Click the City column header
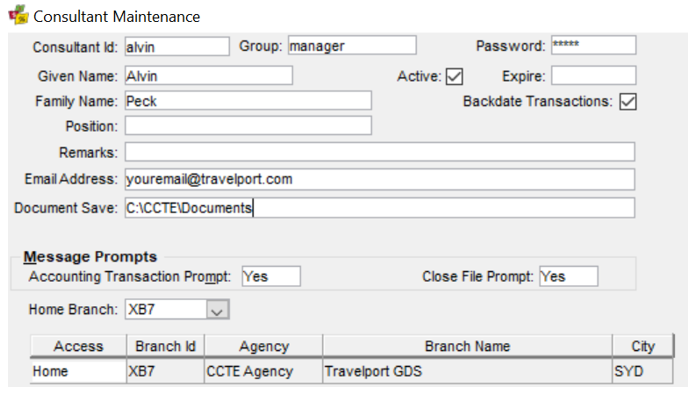694x396 pixels. pyautogui.click(x=643, y=346)
